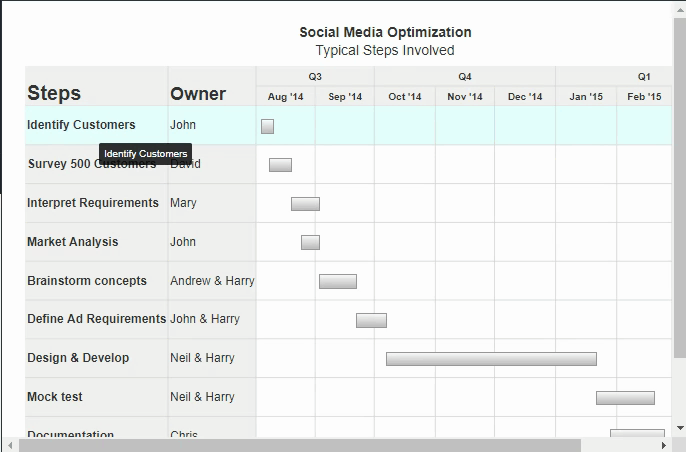The image size is (686, 452).
Task: Click the Documentation task bar
Action: click(x=637, y=434)
